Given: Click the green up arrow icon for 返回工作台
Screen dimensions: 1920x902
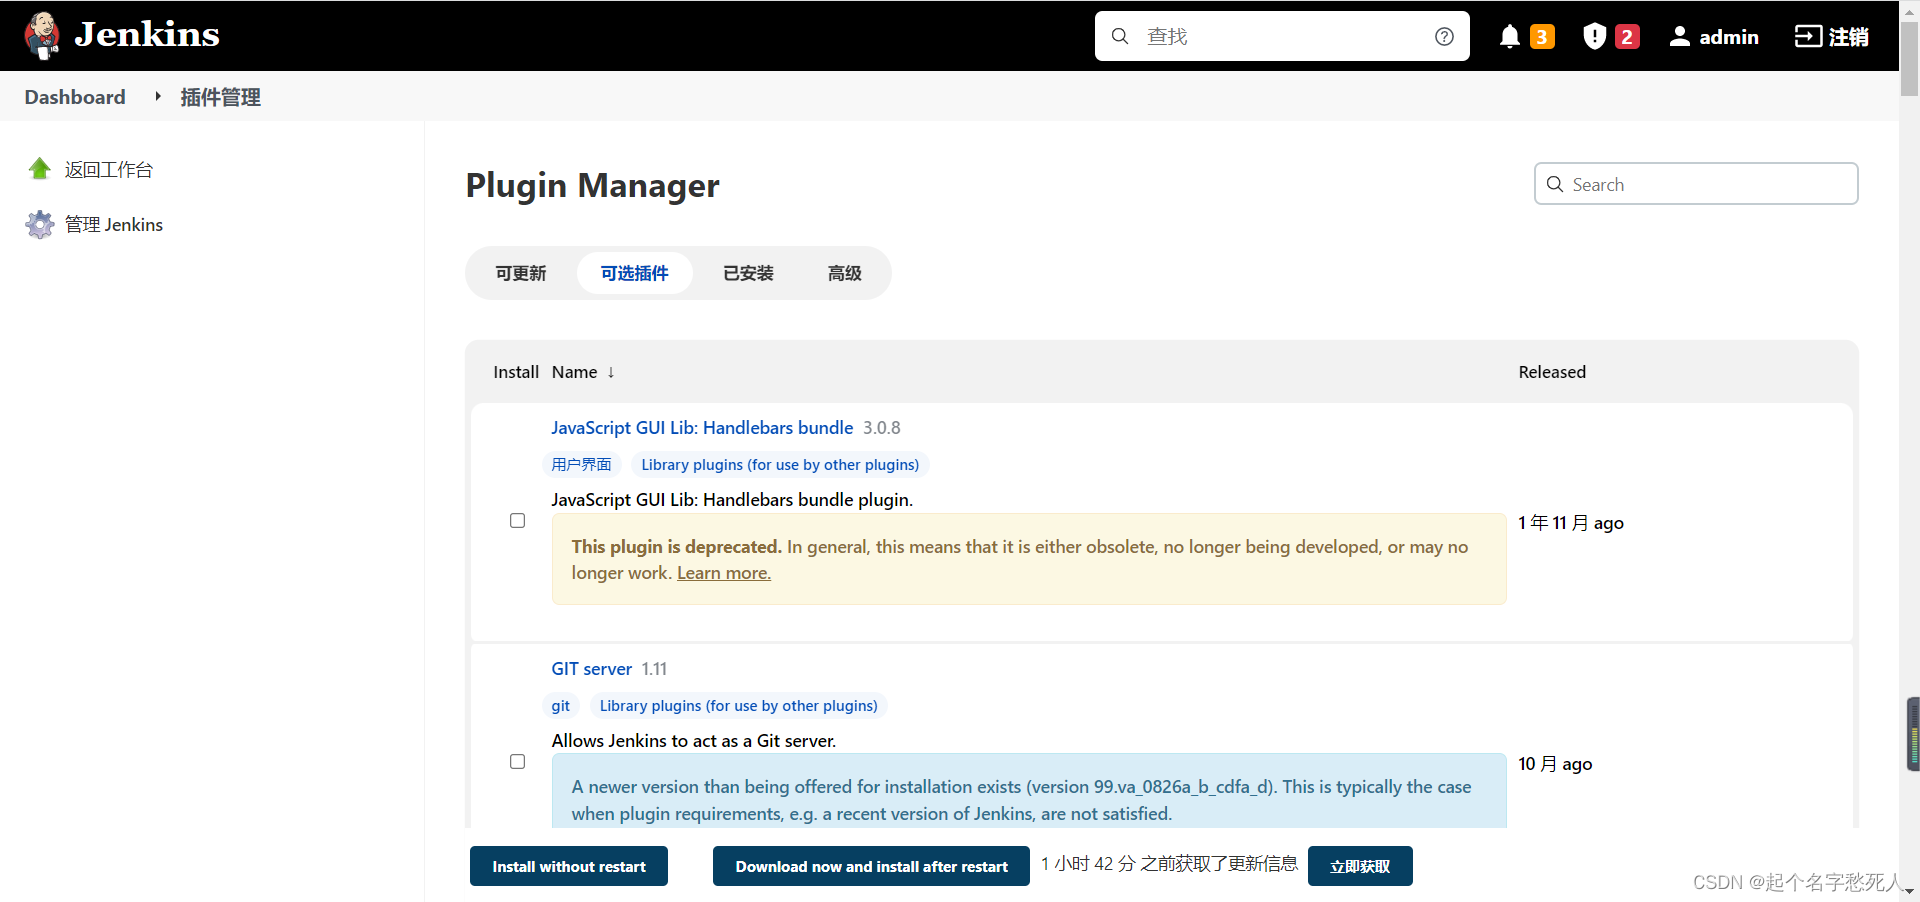Looking at the screenshot, I should point(40,169).
